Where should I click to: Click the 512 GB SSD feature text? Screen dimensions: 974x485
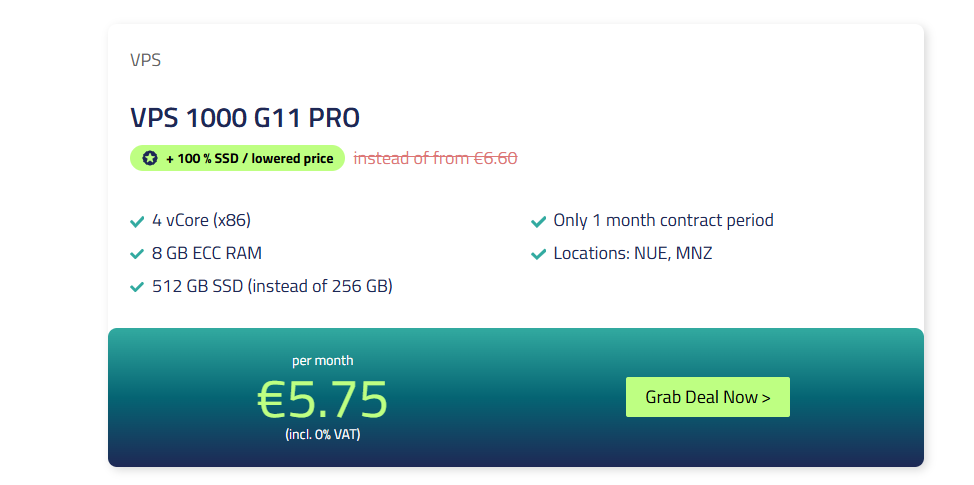point(272,286)
